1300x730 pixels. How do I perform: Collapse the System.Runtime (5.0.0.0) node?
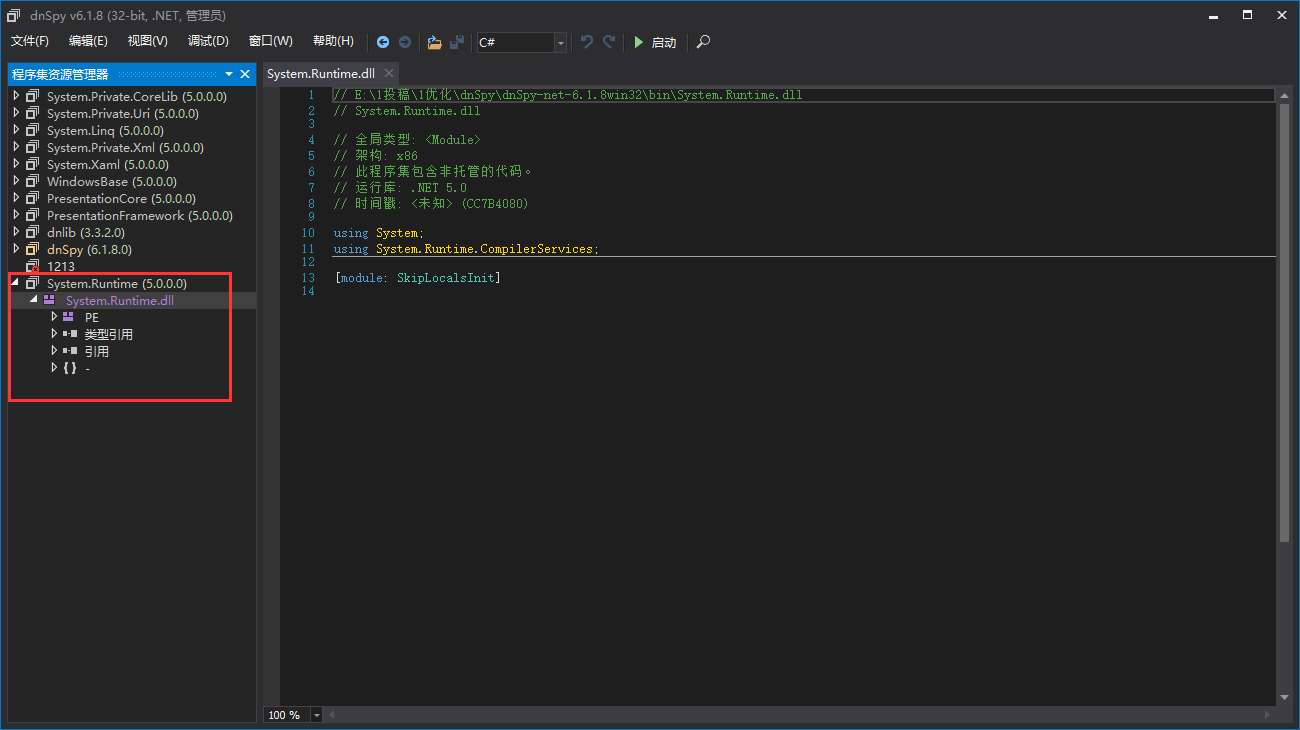(x=15, y=283)
